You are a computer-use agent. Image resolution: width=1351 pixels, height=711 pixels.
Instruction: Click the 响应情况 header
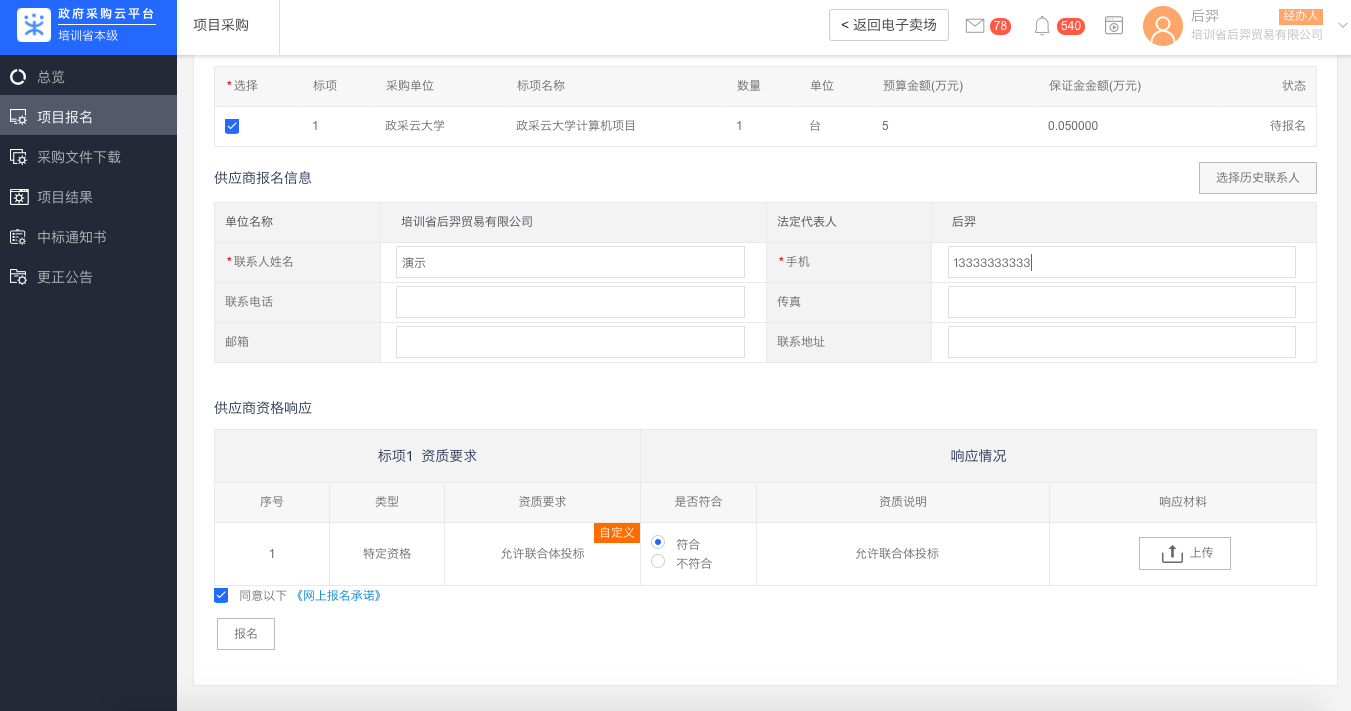978,456
